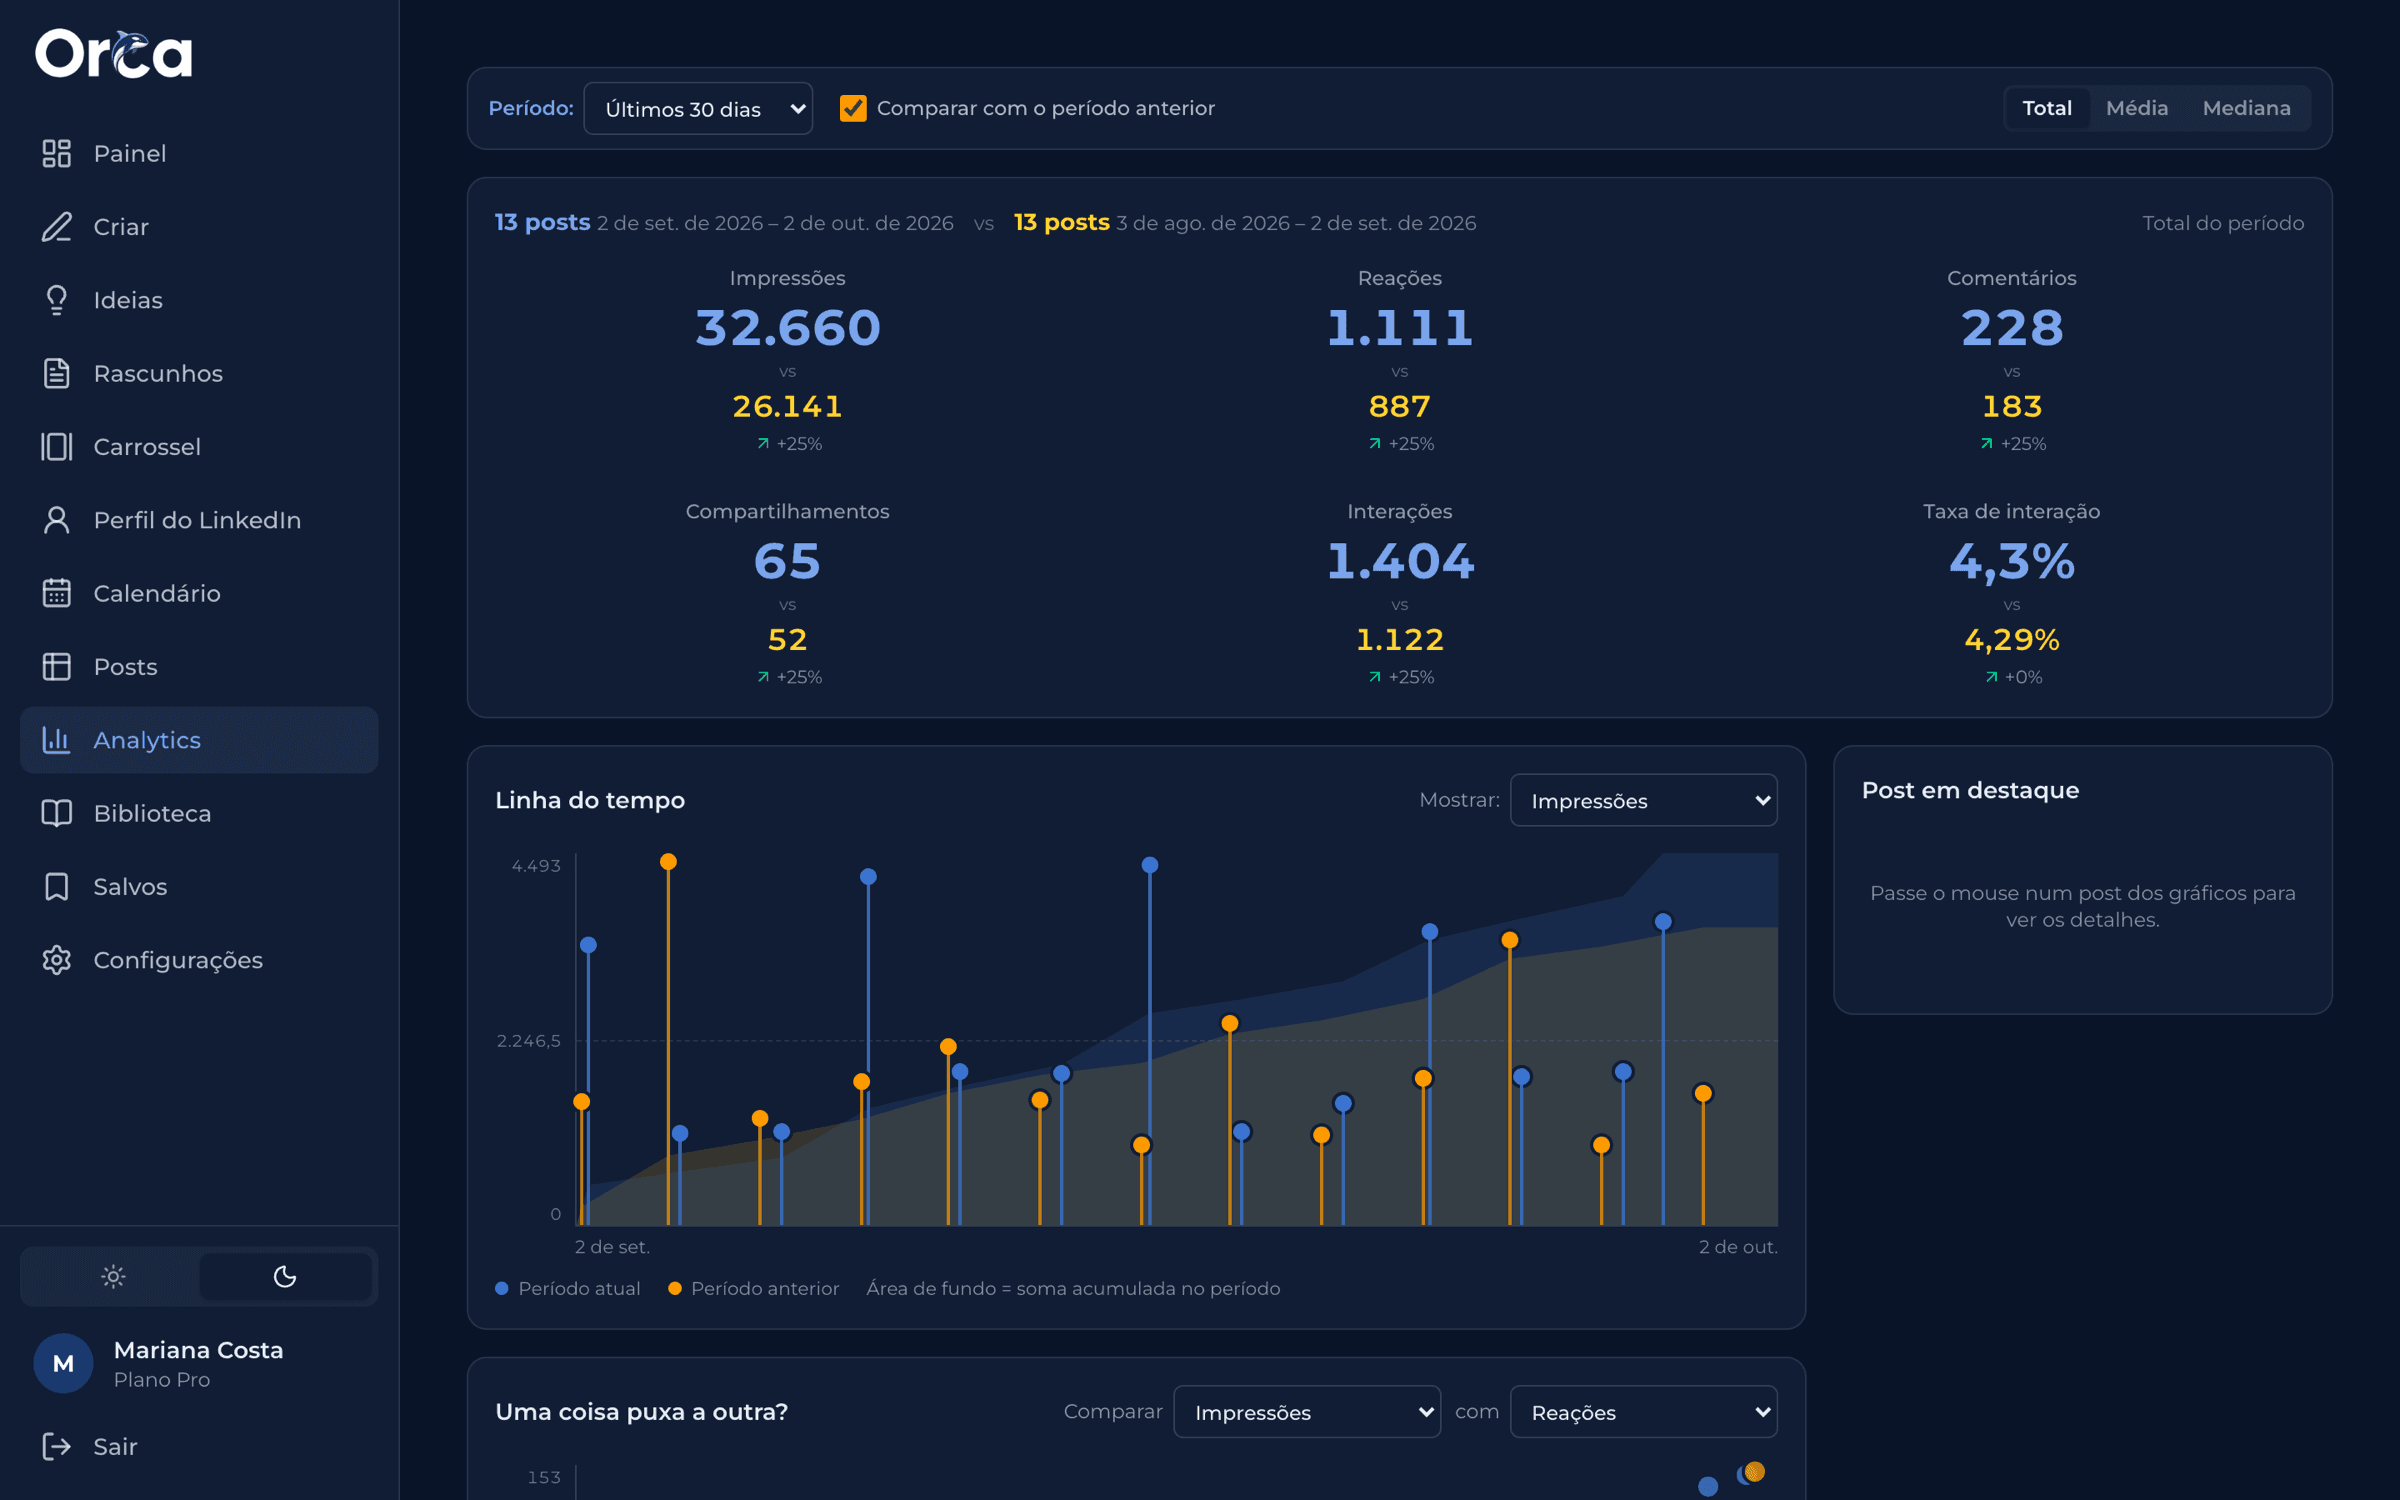
Task: Click the Interações value 1.404
Action: pyautogui.click(x=1399, y=561)
